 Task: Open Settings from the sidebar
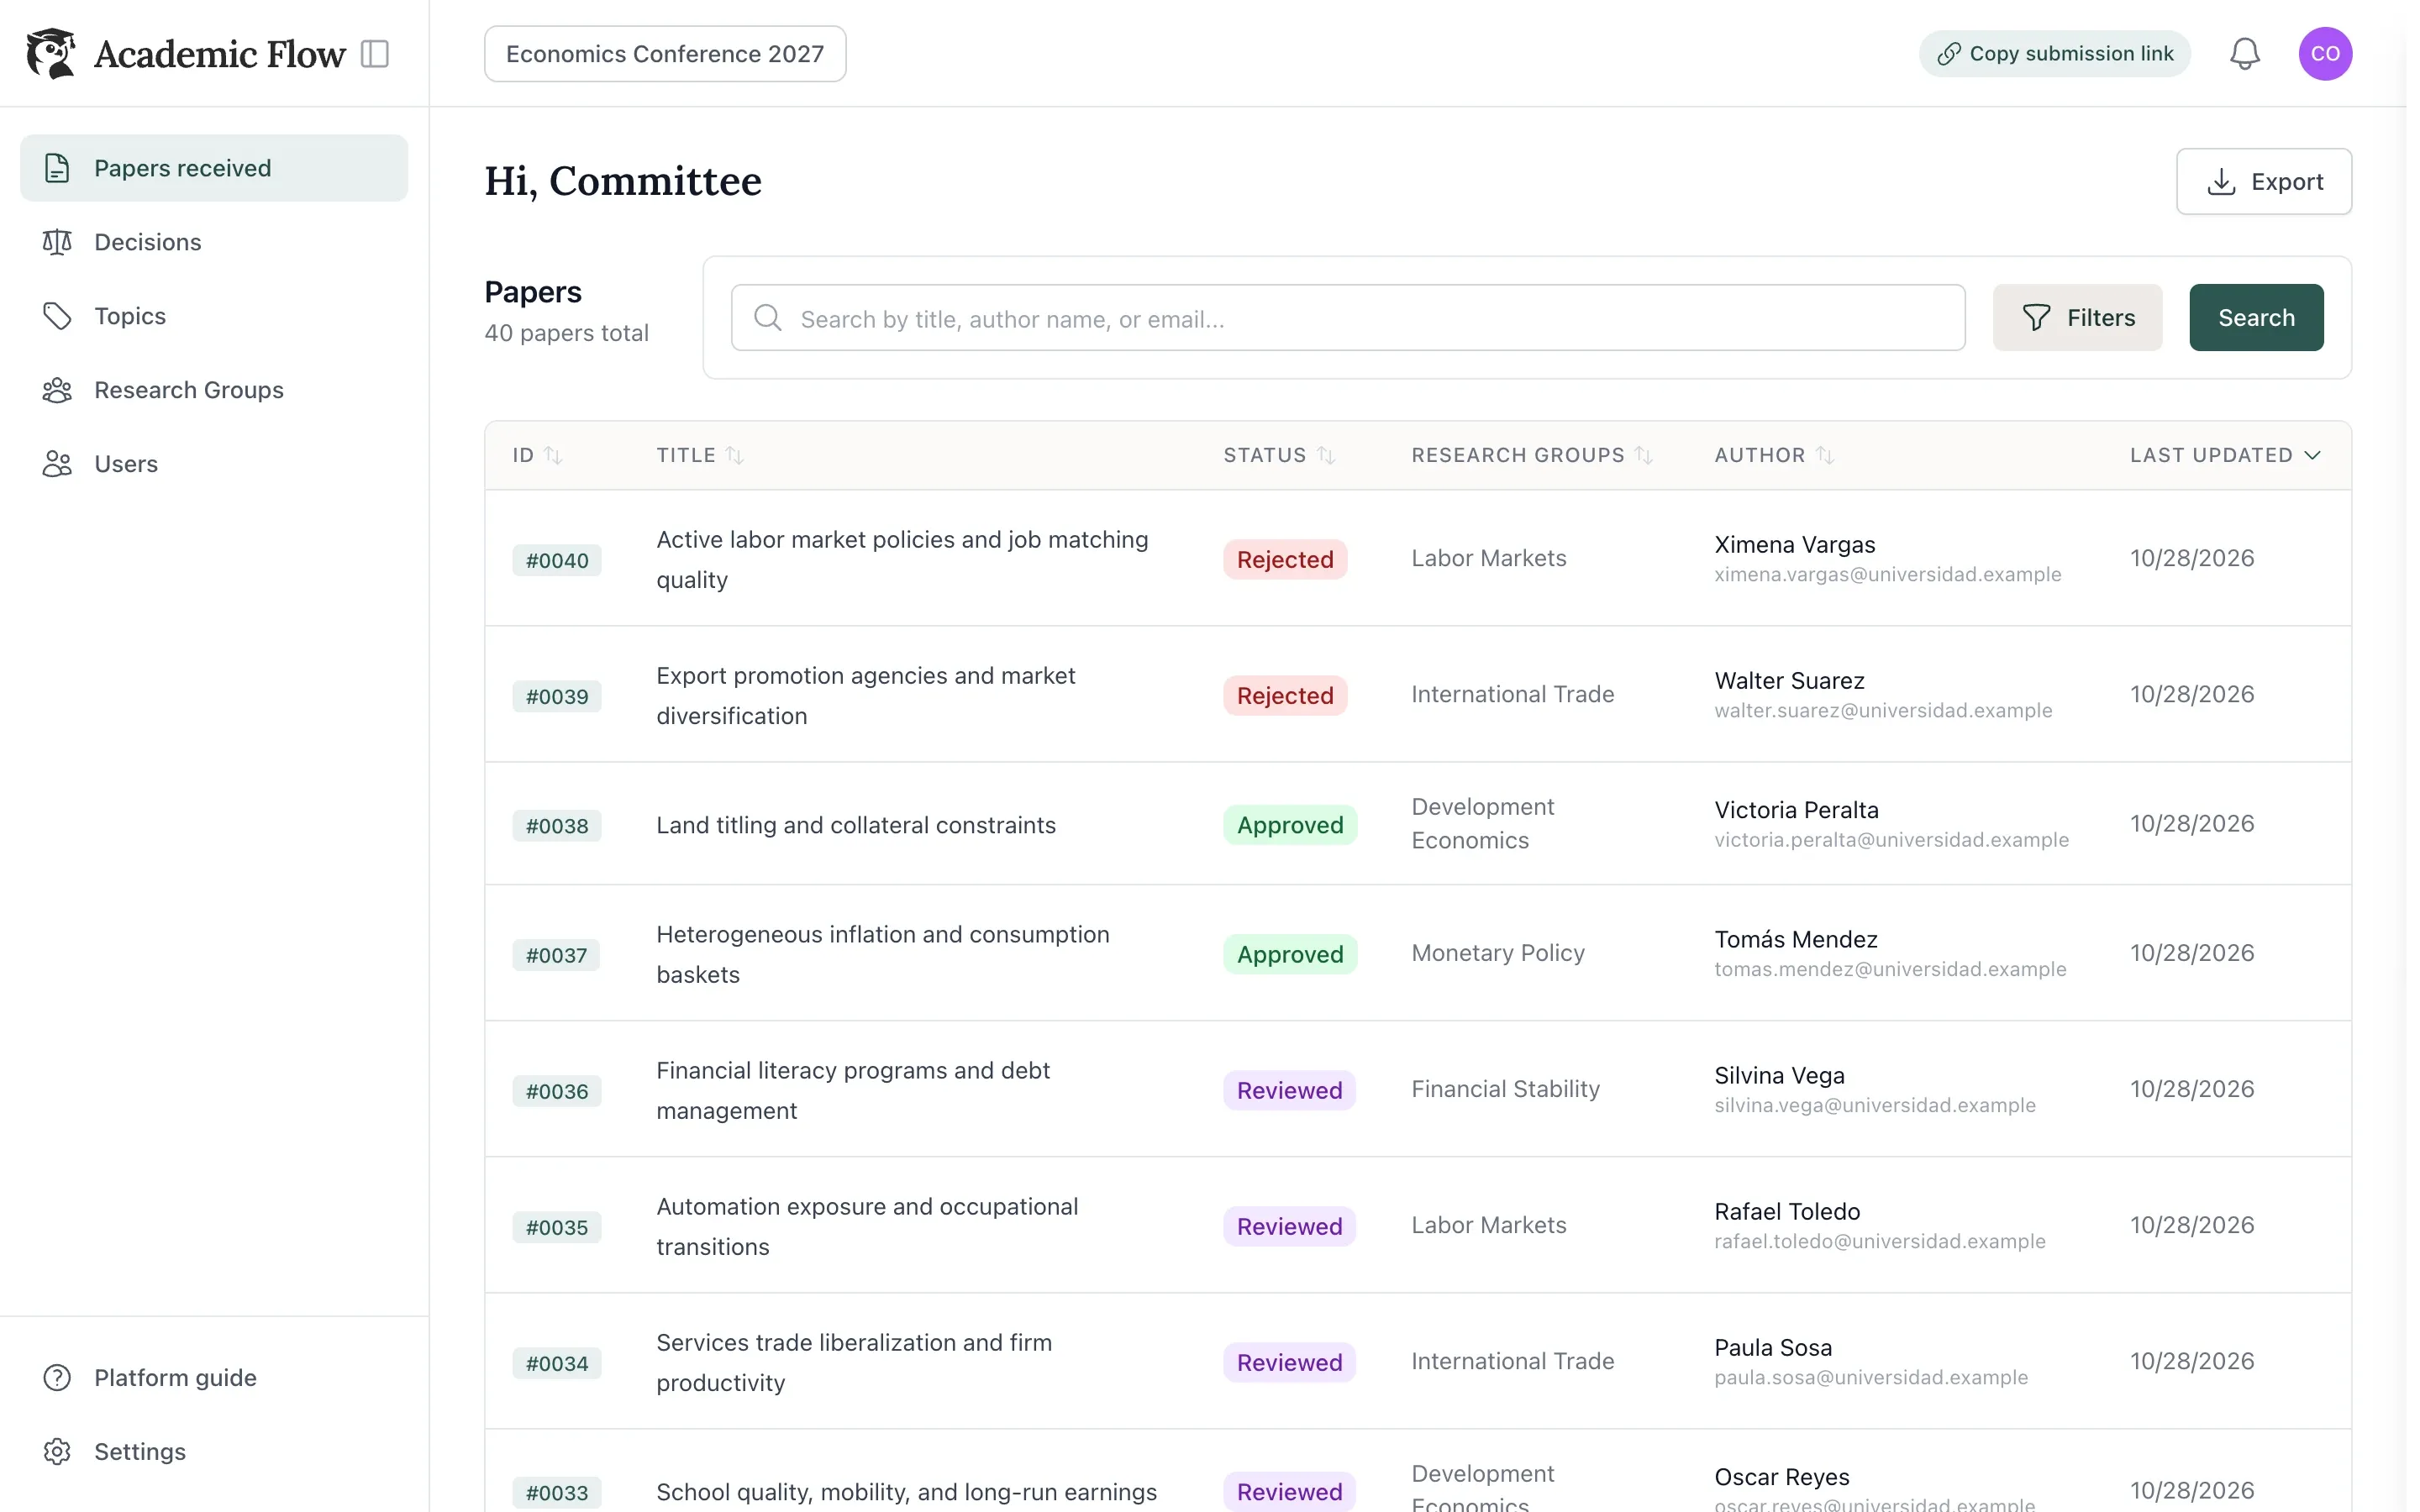click(x=214, y=1452)
